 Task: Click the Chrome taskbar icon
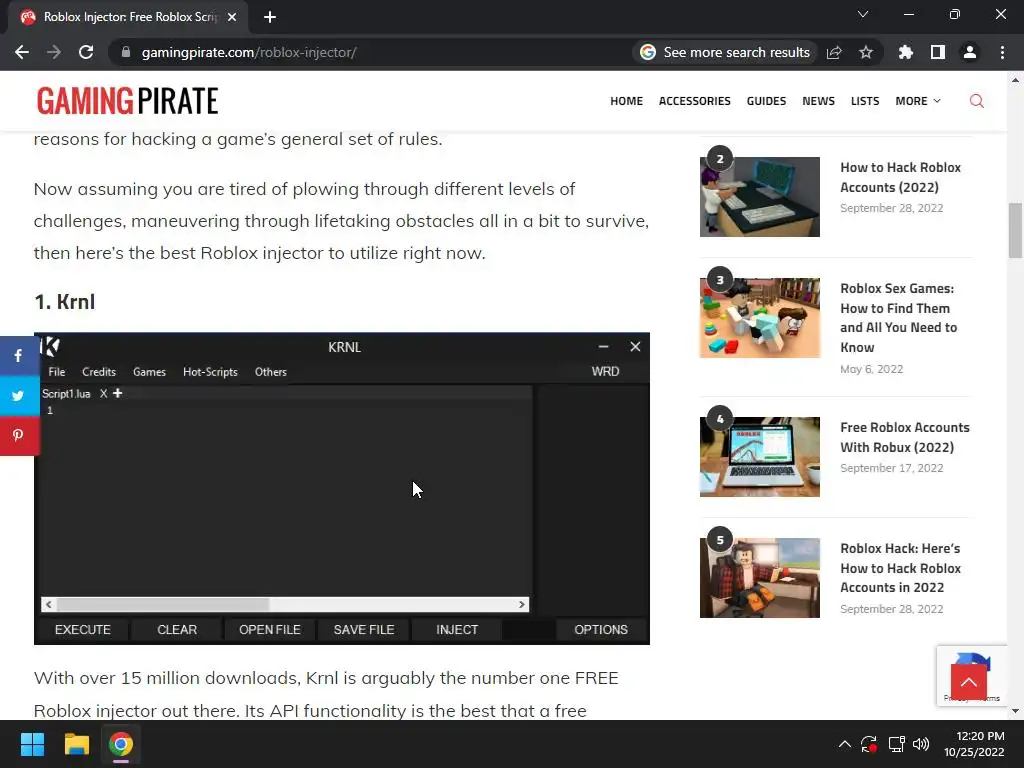[x=121, y=744]
